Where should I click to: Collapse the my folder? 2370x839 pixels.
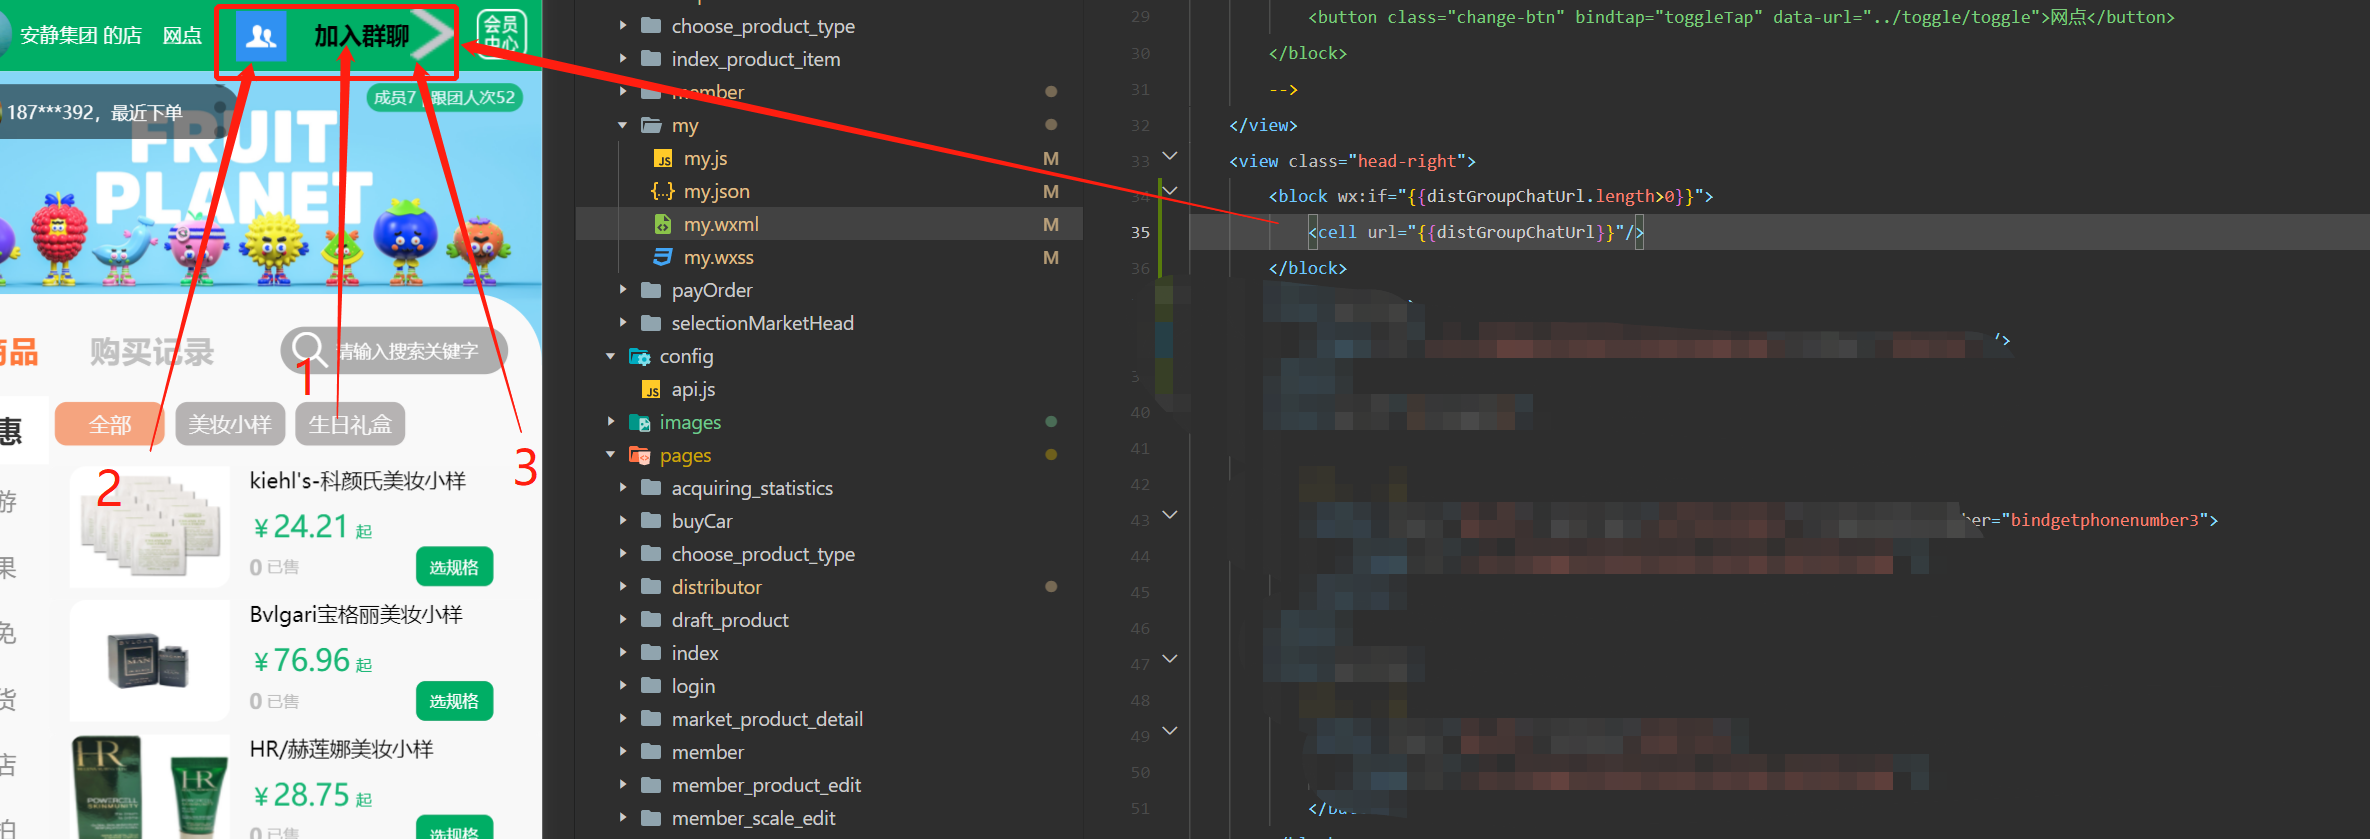coord(623,125)
